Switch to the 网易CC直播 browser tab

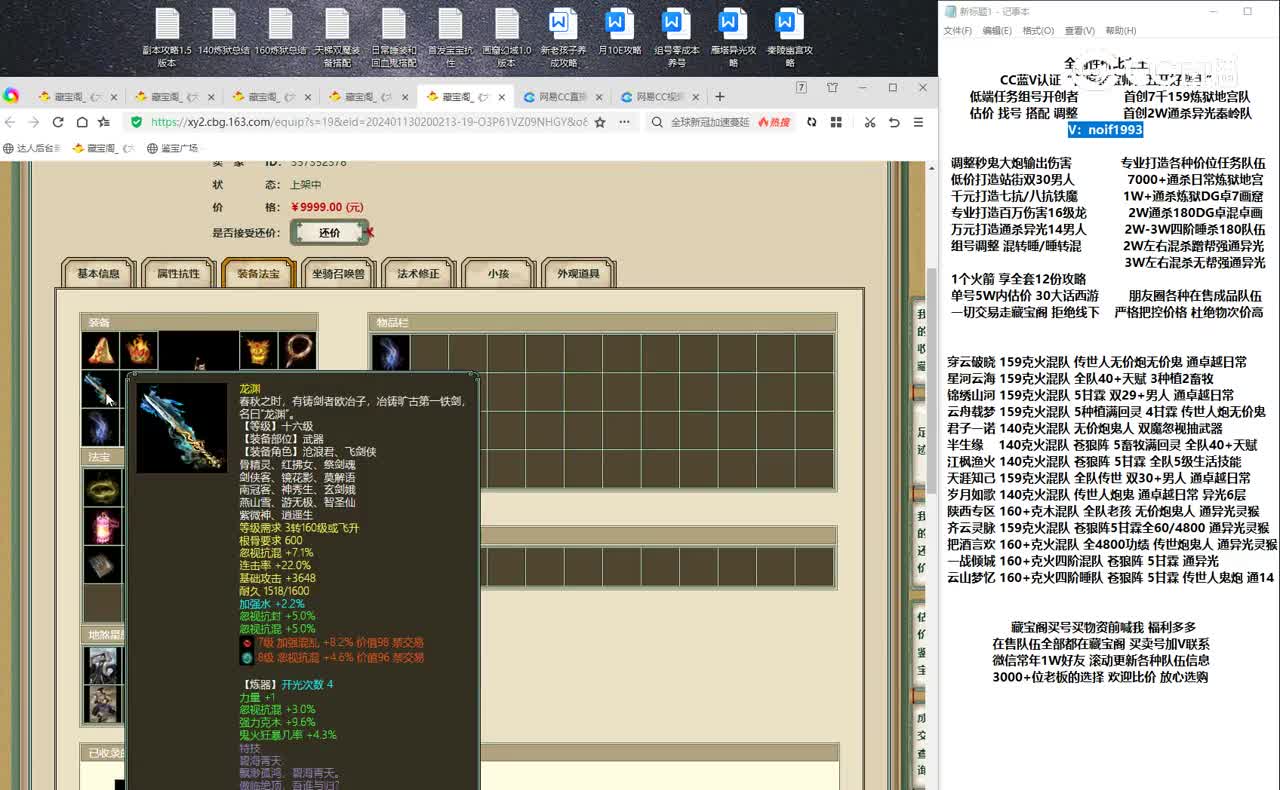click(562, 97)
